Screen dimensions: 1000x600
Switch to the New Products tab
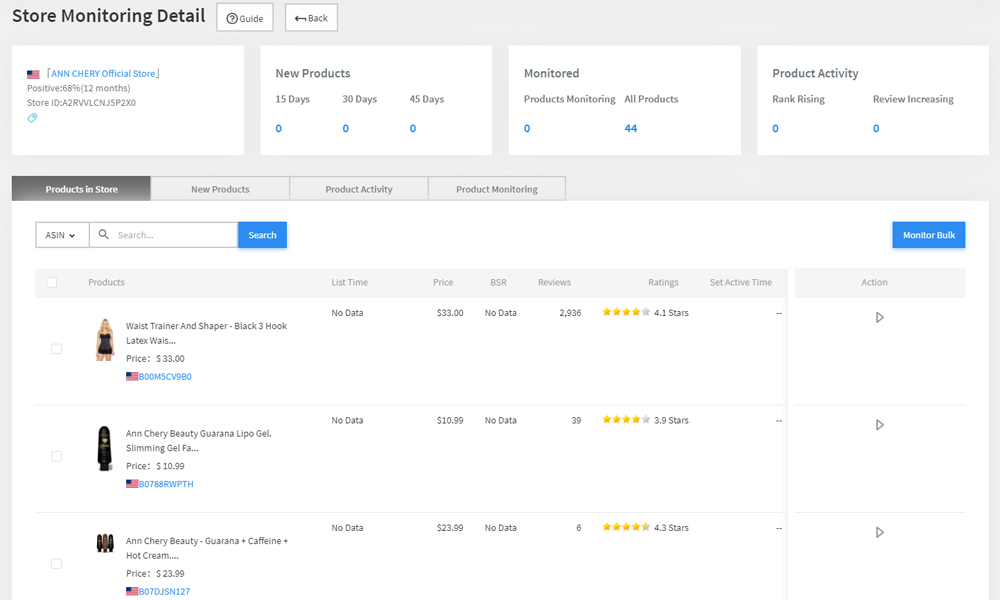pyautogui.click(x=220, y=189)
